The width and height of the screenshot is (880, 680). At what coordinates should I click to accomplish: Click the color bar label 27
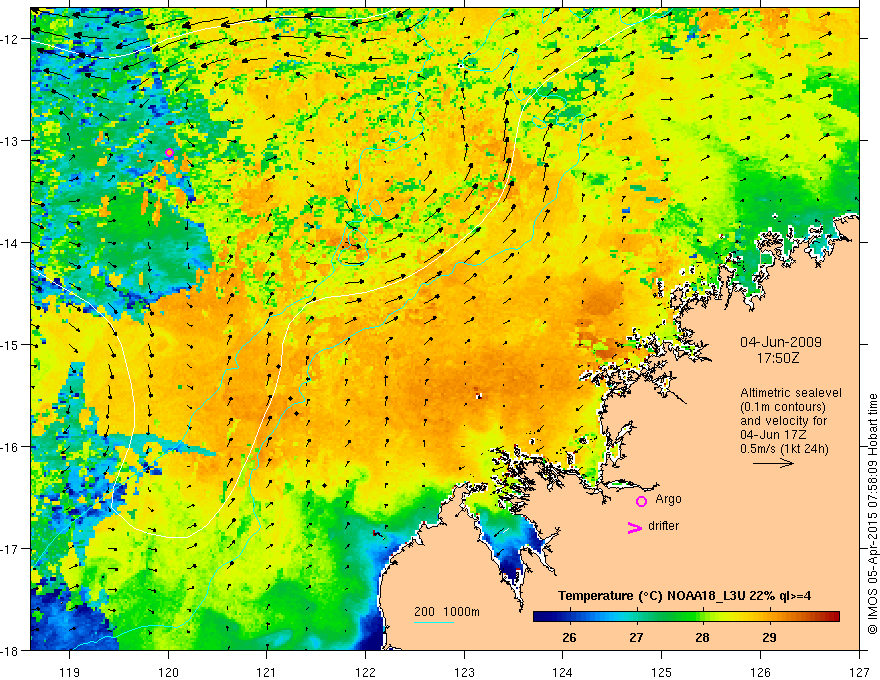tap(636, 637)
